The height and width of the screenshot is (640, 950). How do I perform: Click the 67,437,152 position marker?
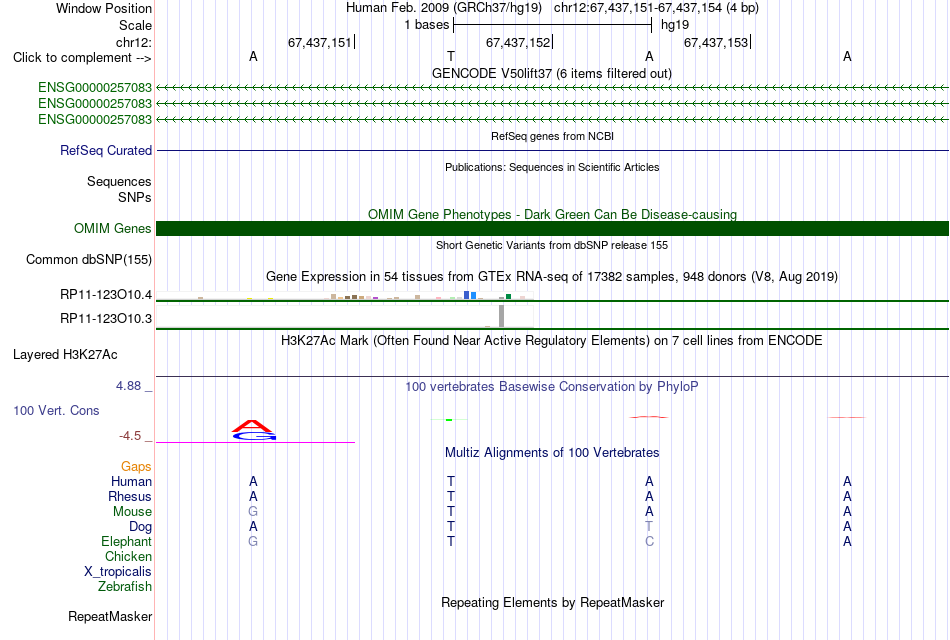[519, 42]
